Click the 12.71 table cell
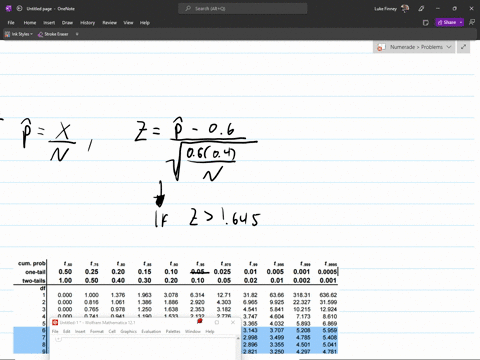 (x=224, y=295)
